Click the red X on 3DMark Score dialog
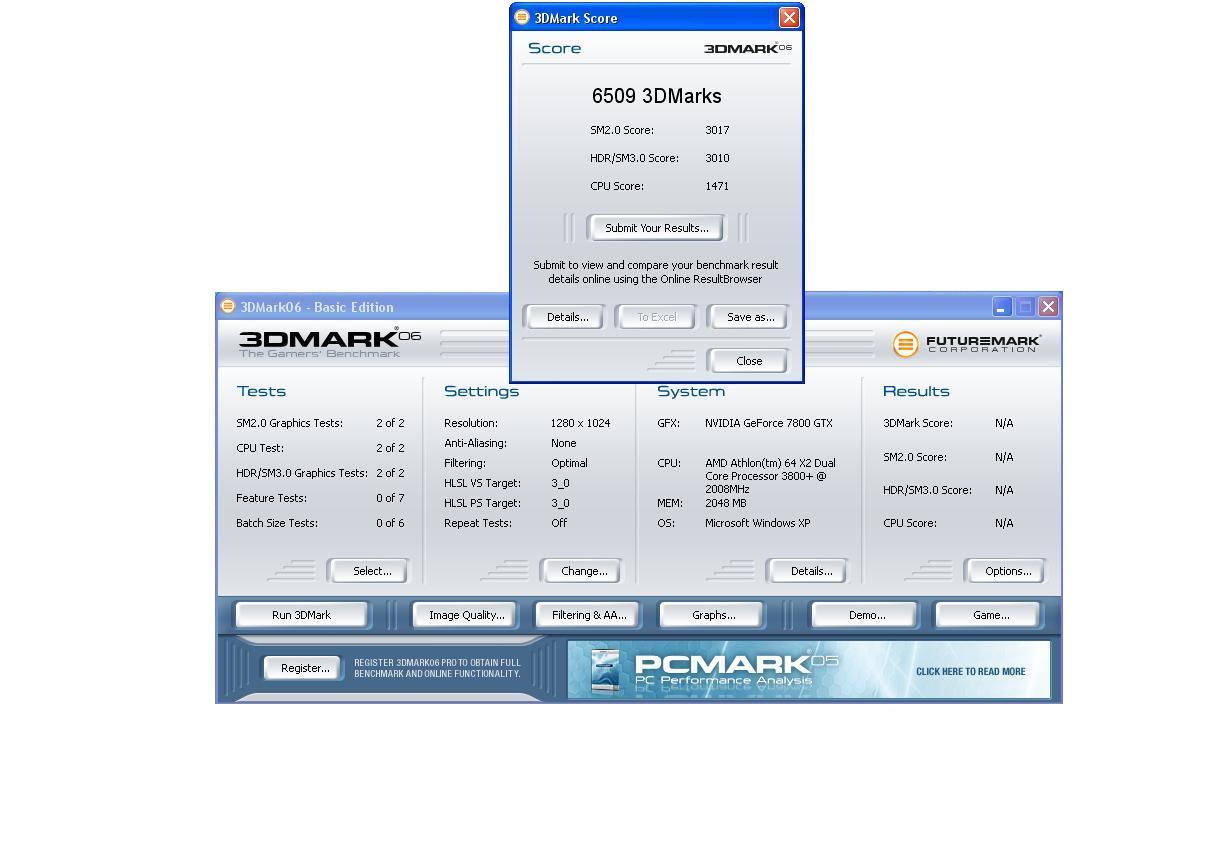Viewport: 1218px width, 860px height. [789, 18]
